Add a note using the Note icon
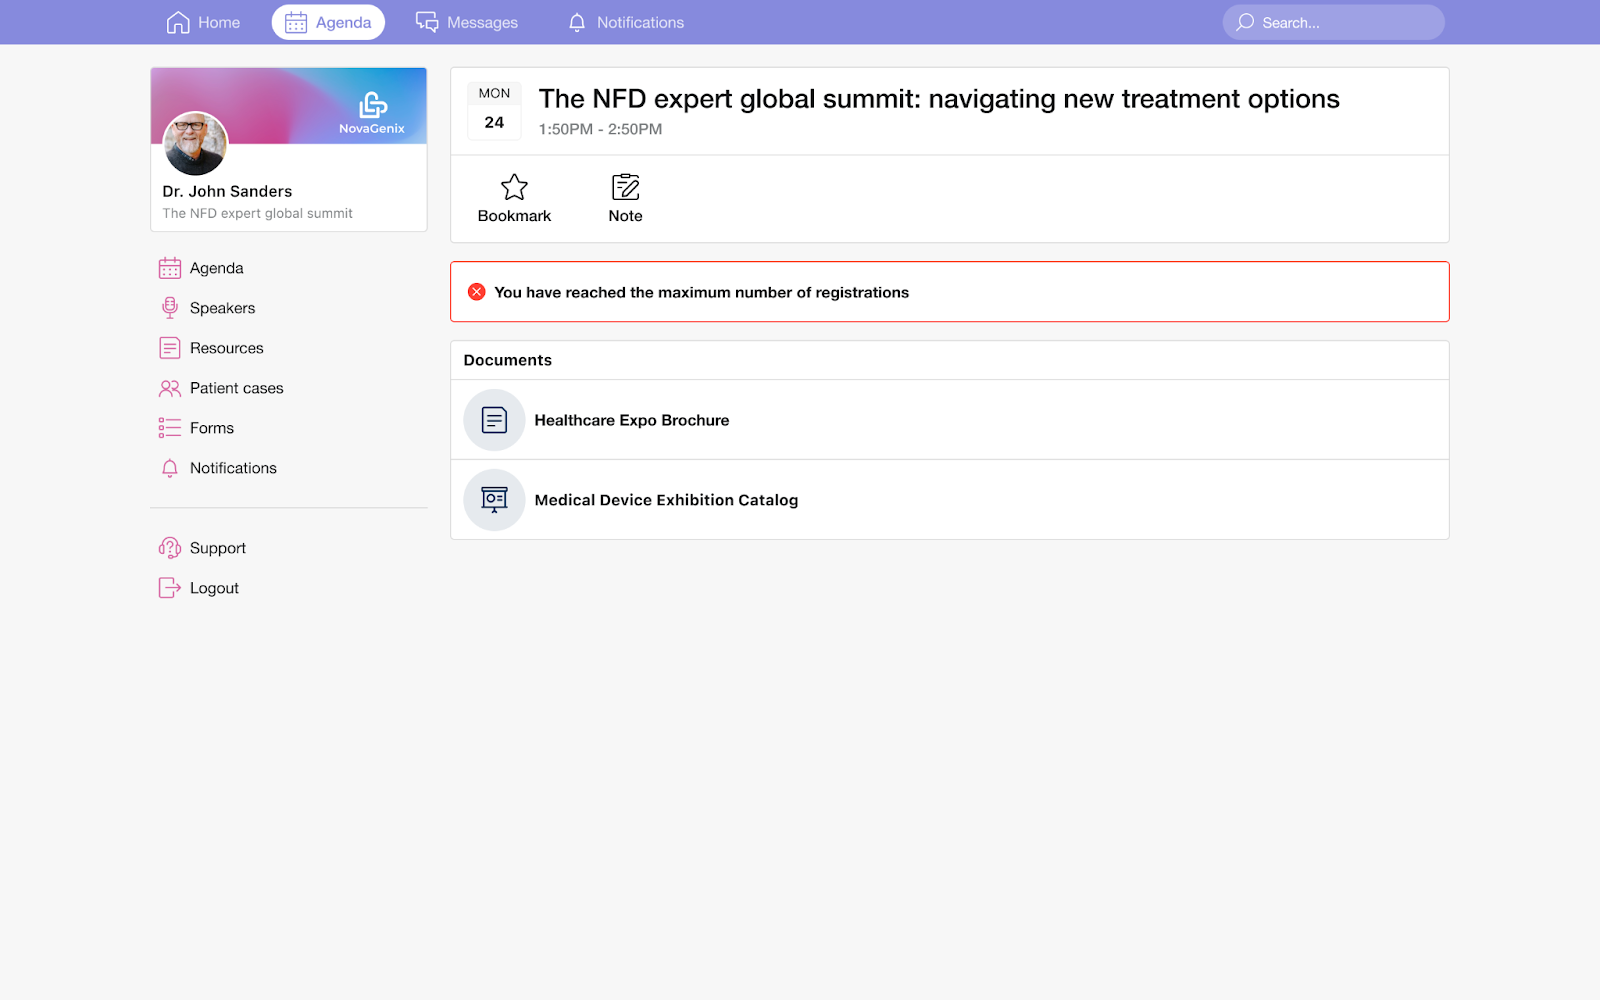1600x1000 pixels. [626, 187]
